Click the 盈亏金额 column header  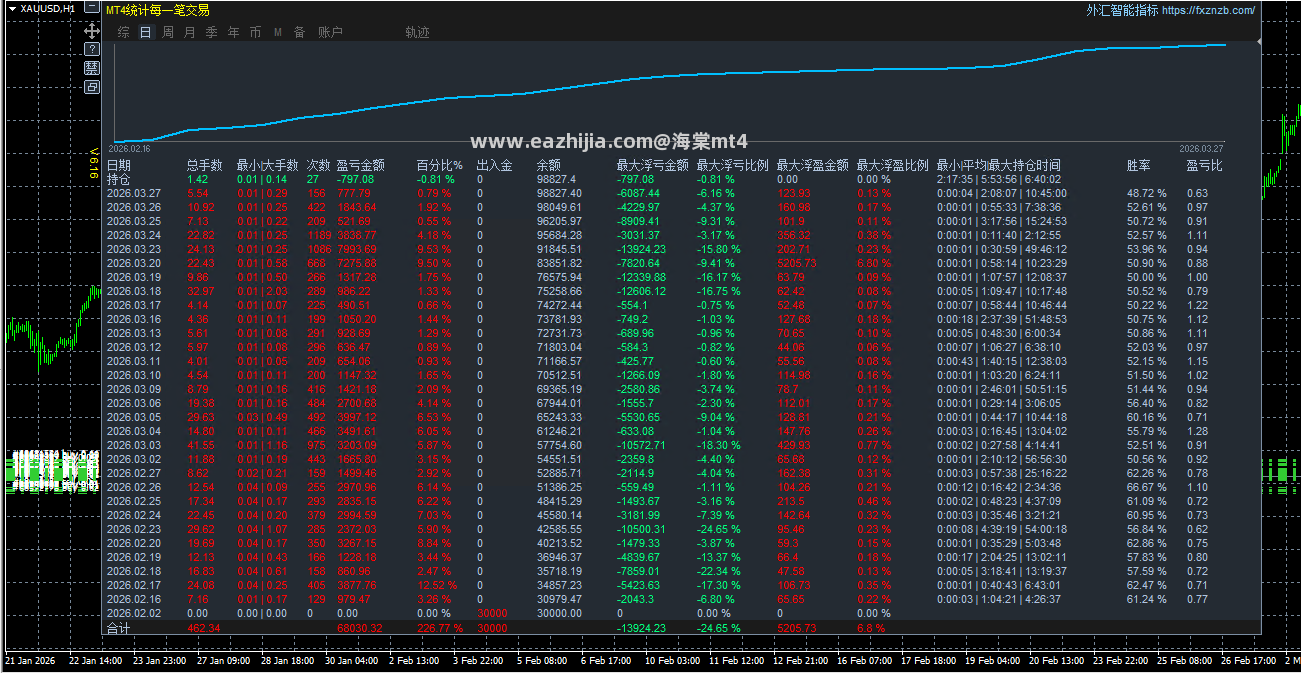tap(360, 165)
